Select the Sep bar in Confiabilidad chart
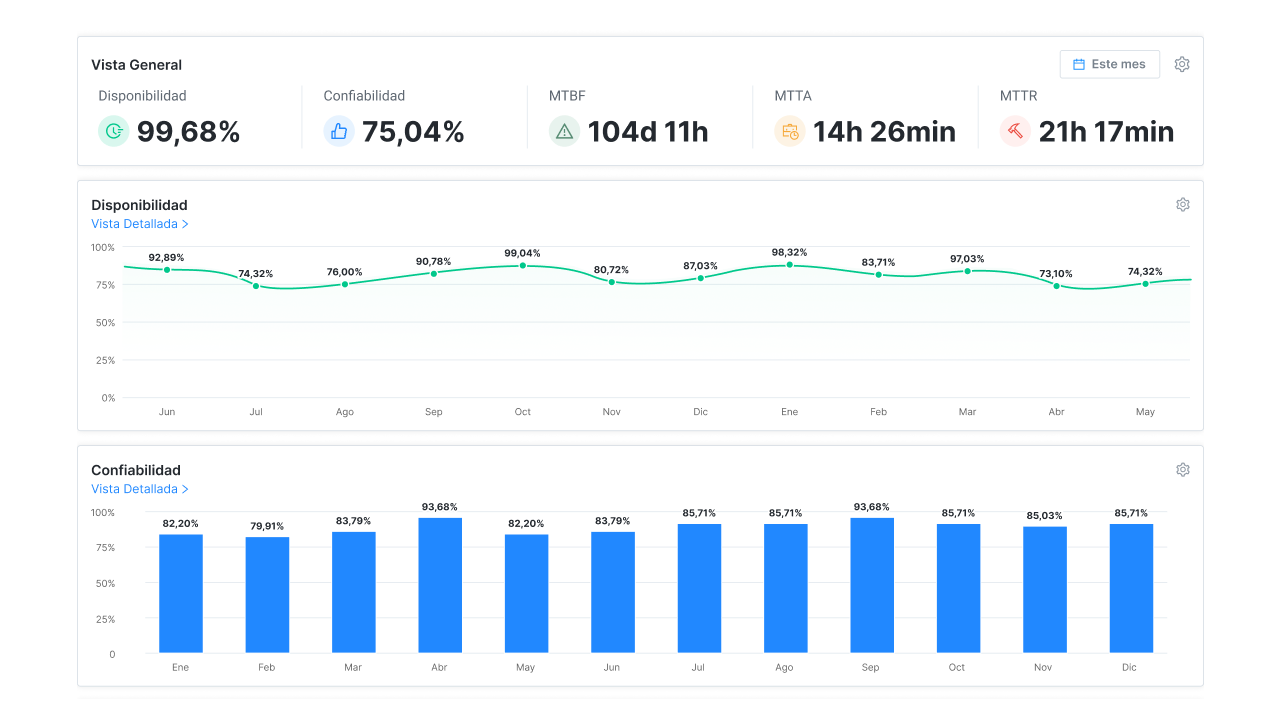The height and width of the screenshot is (720, 1280). 872,586
